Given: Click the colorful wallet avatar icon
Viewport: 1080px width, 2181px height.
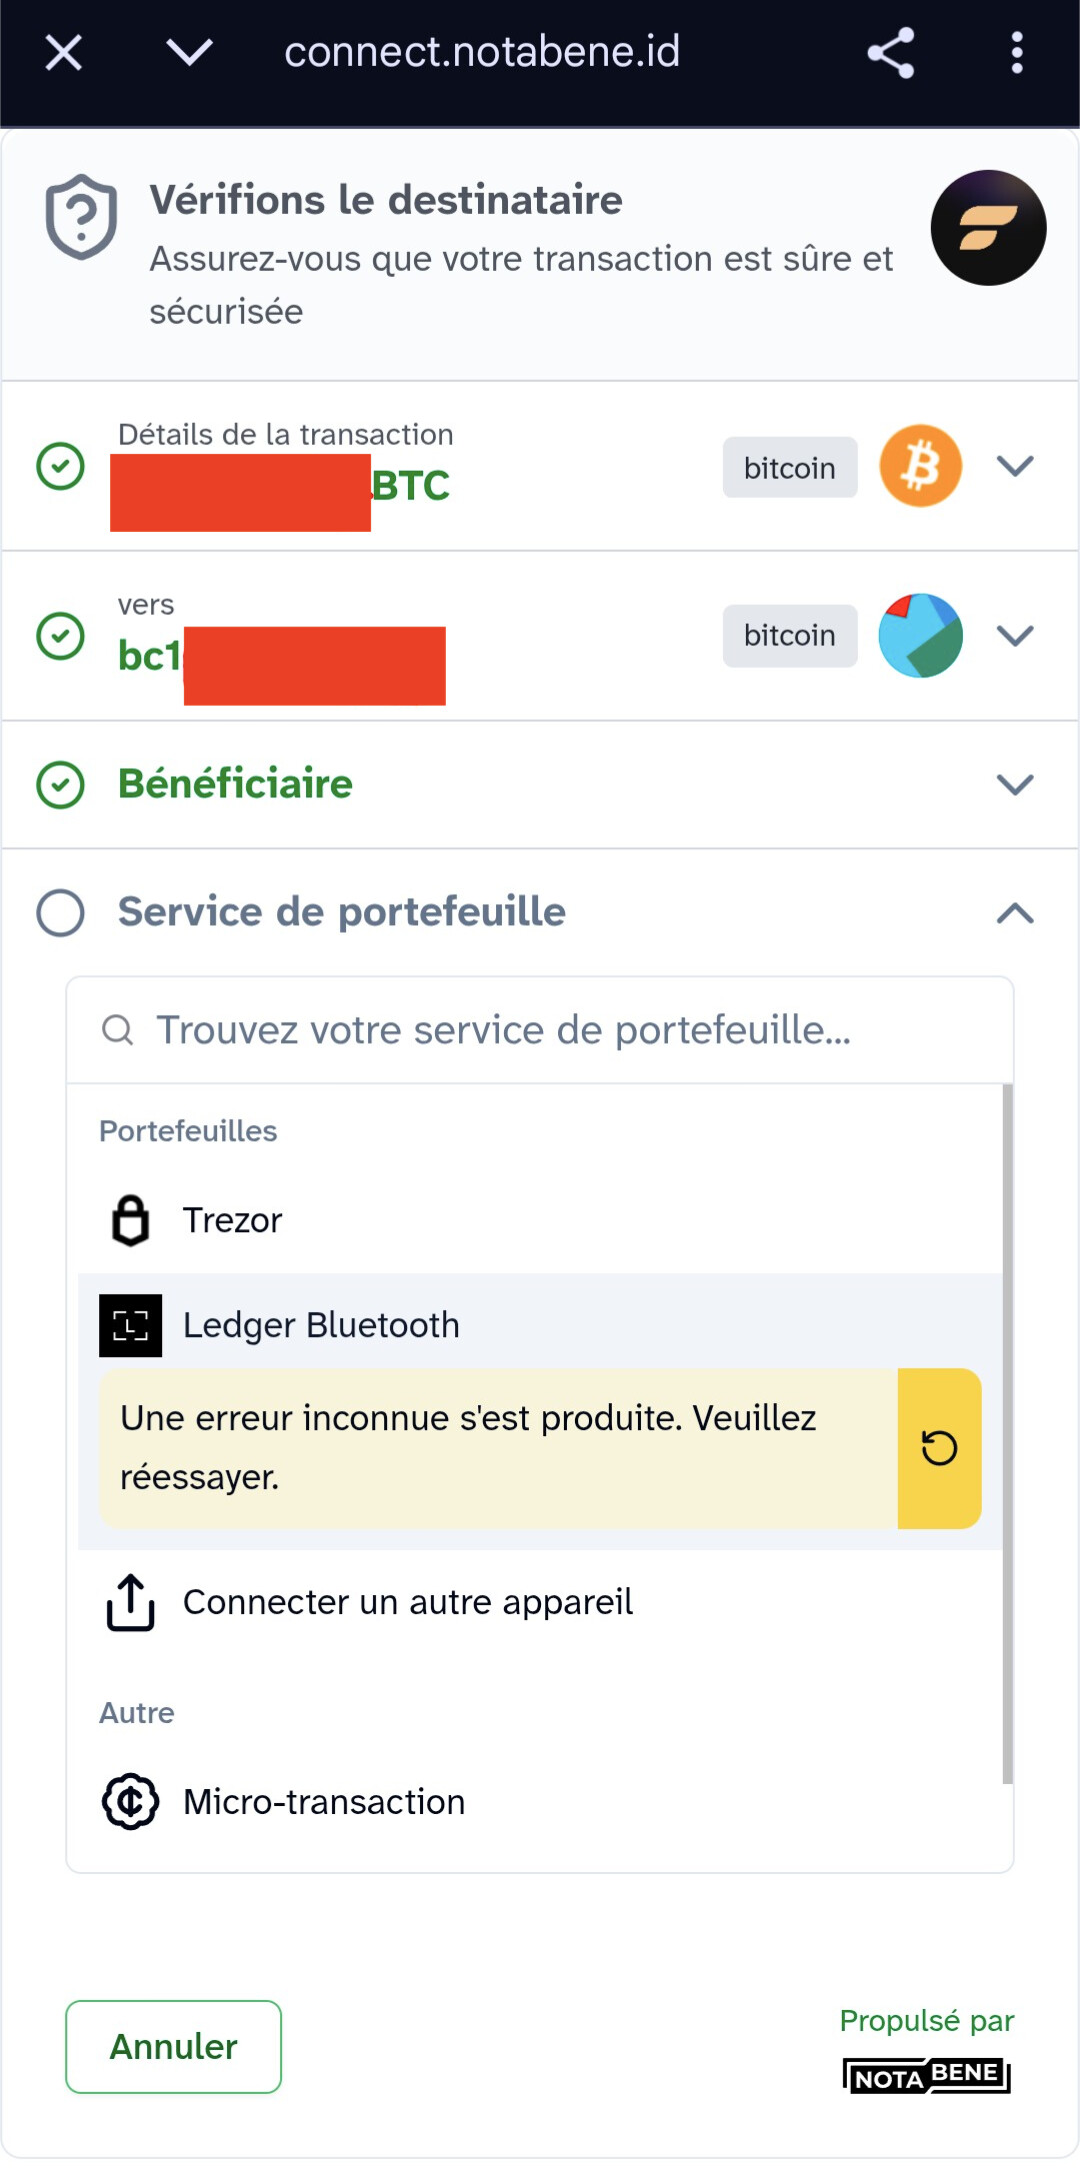Looking at the screenshot, I should coord(920,636).
